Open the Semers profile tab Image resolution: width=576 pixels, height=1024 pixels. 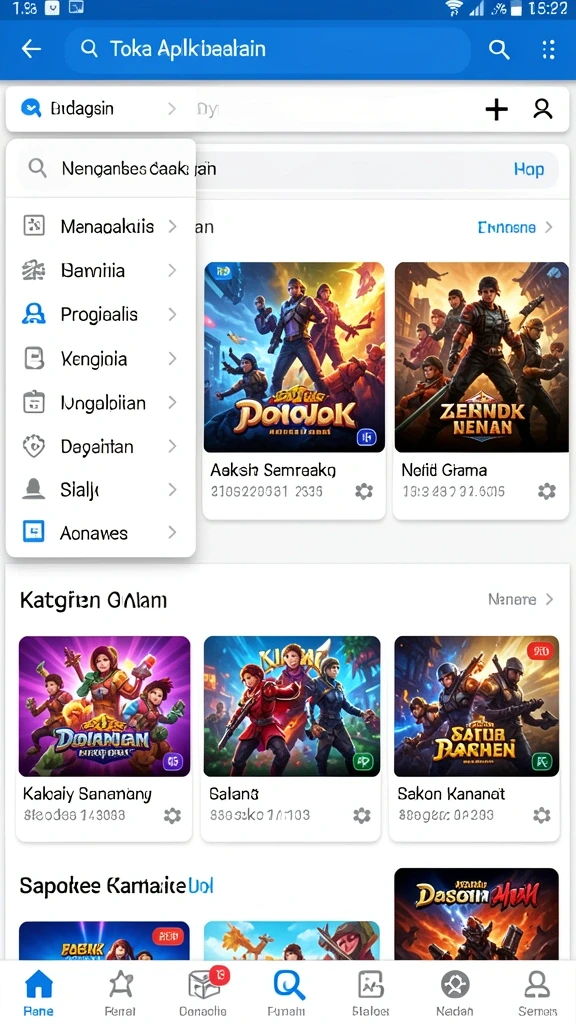[537, 993]
